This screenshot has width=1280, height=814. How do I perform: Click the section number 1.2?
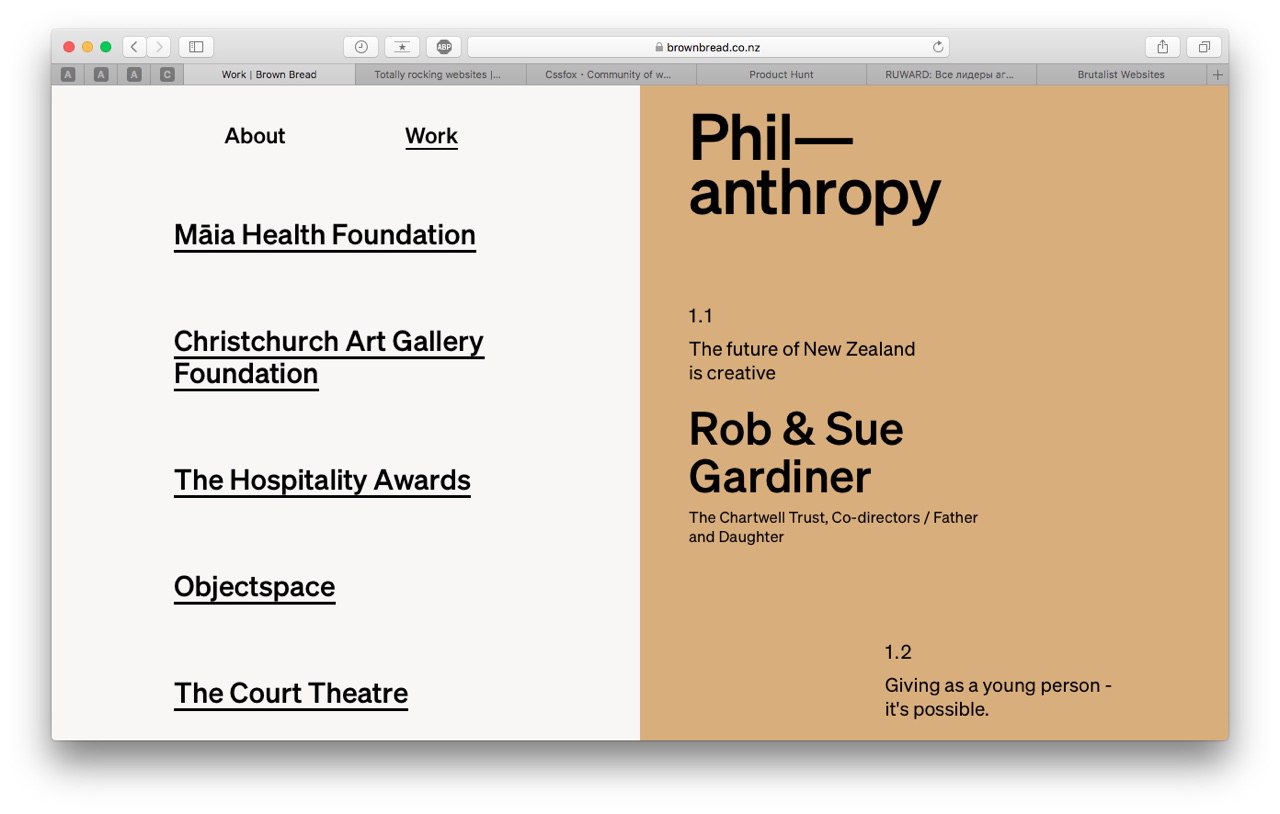click(898, 652)
